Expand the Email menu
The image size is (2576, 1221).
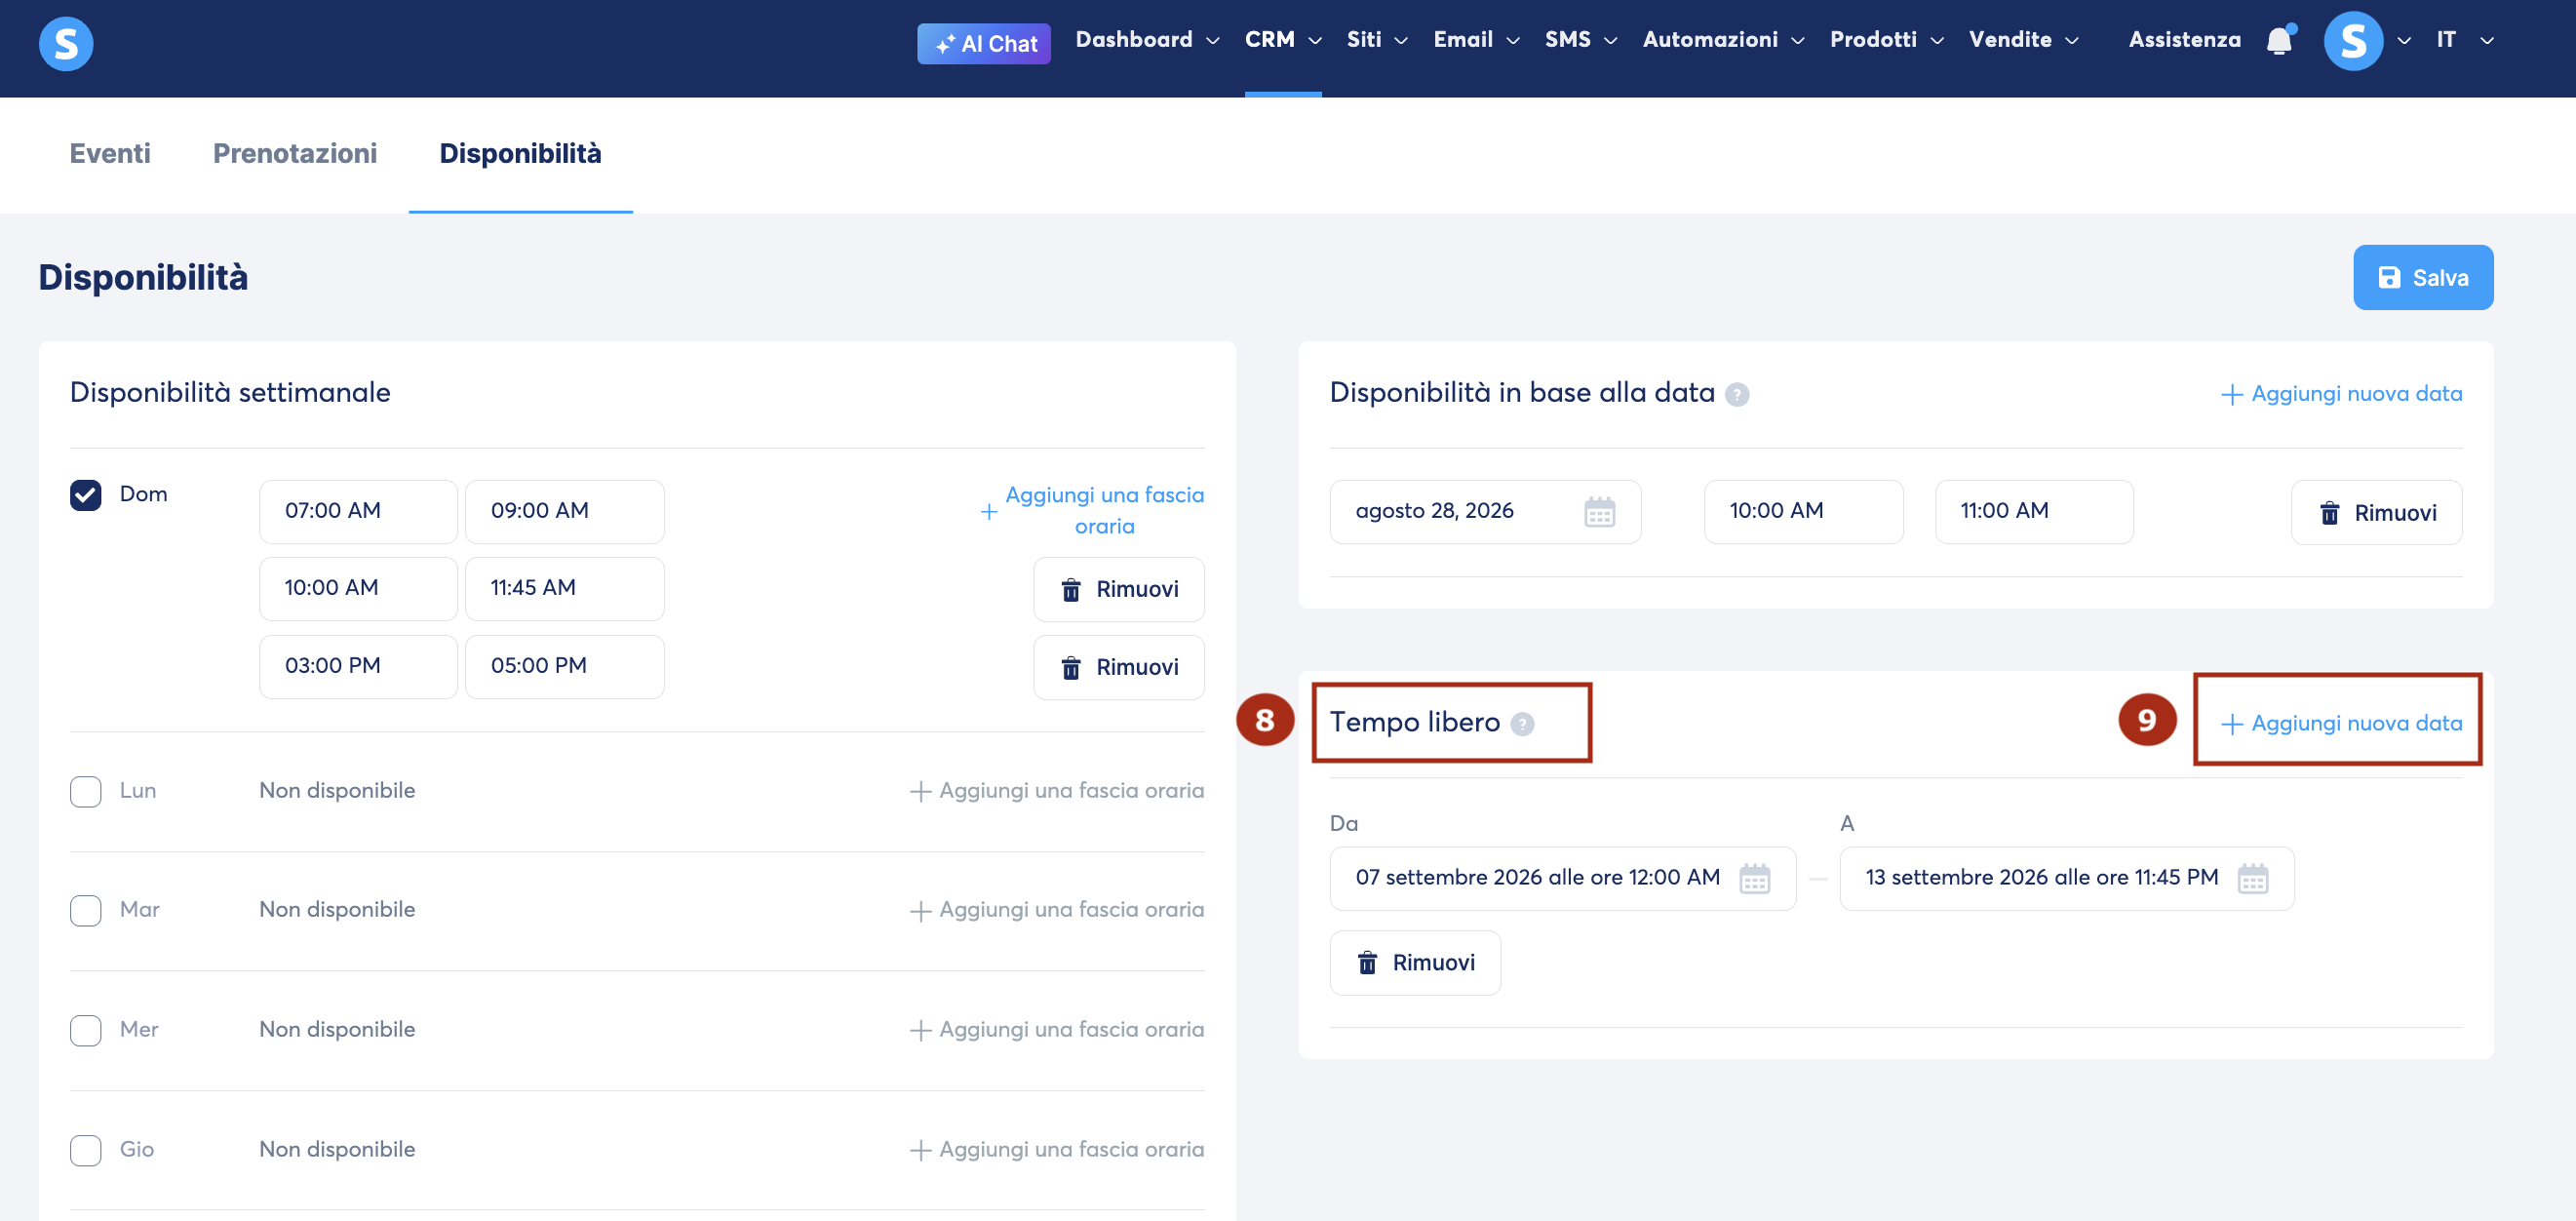tap(1476, 39)
